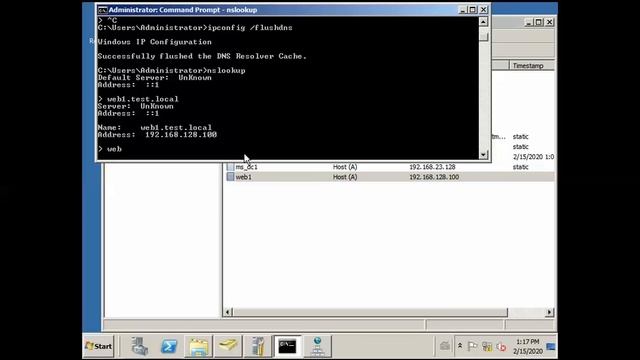
Task: Click Command Prompt scrollbar up arrow
Action: [x=483, y=22]
